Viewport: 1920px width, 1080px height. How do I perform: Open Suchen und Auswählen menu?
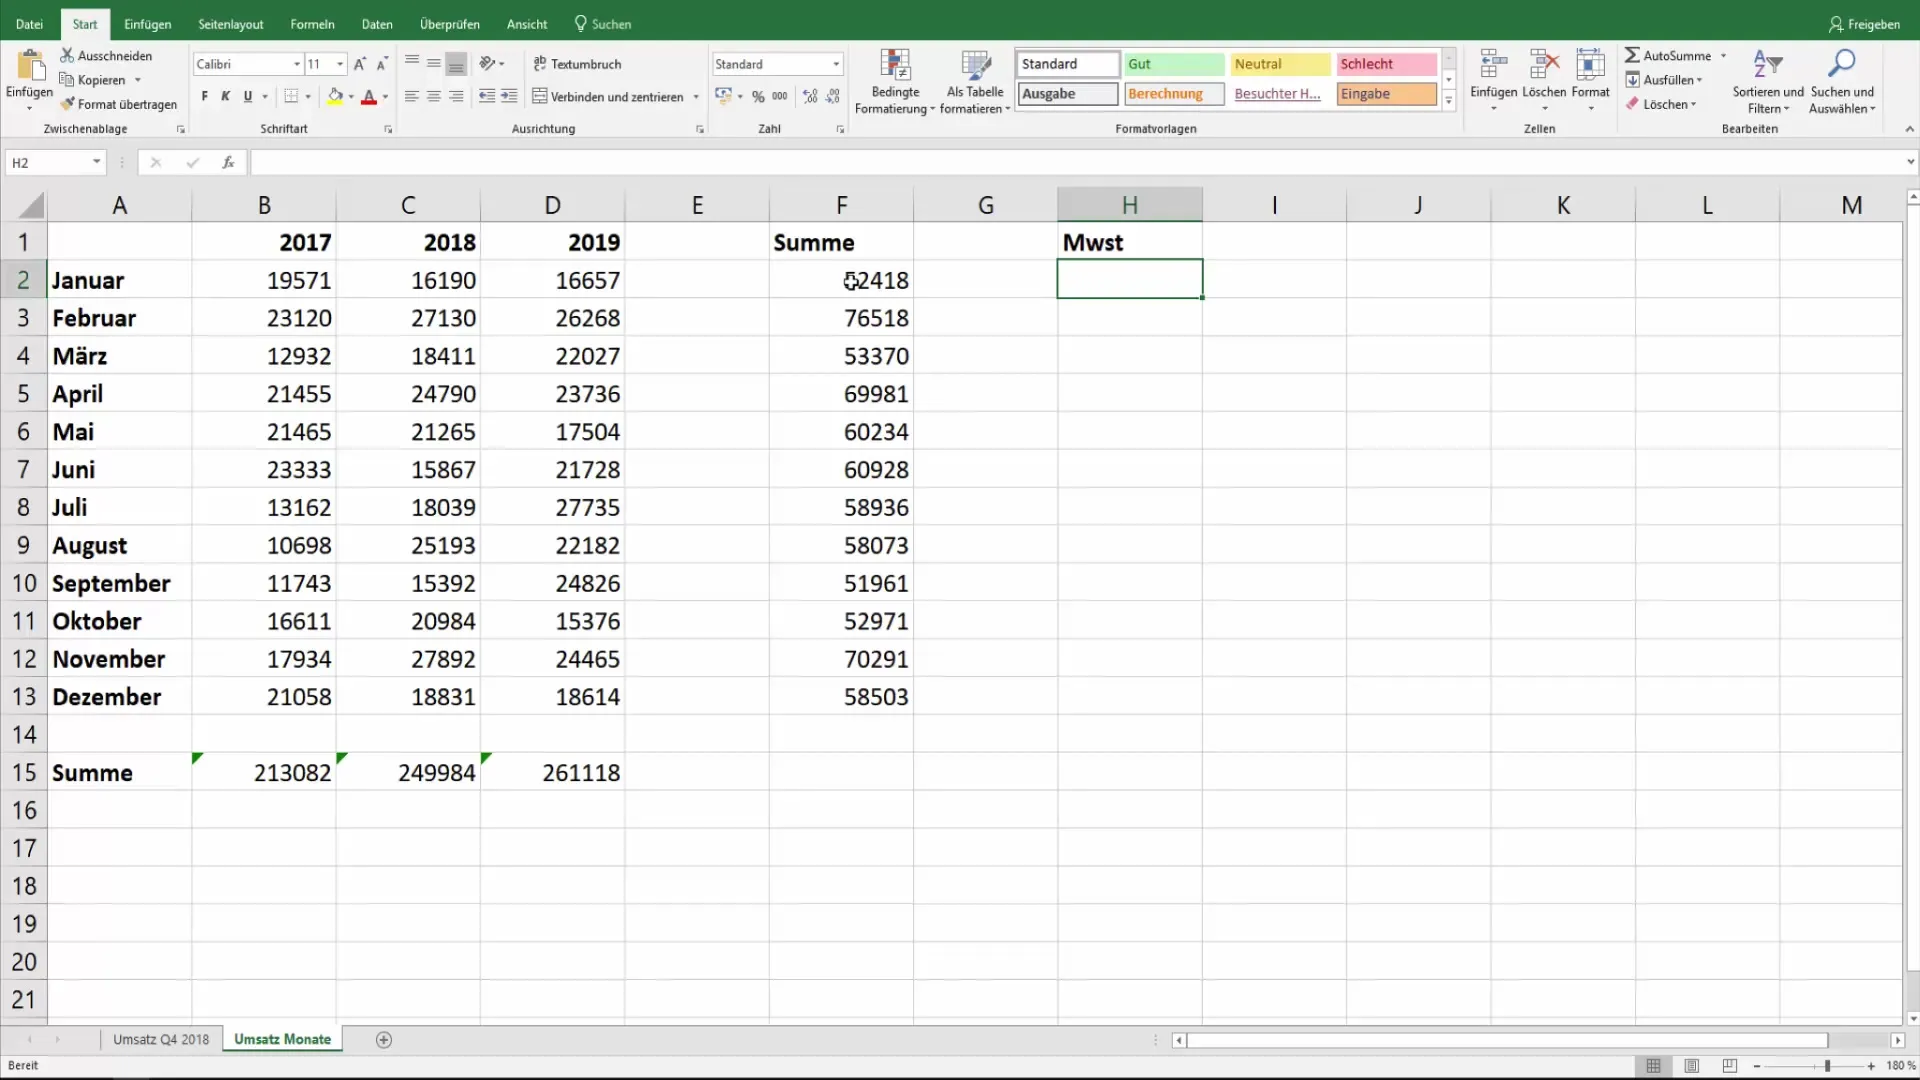point(1842,82)
